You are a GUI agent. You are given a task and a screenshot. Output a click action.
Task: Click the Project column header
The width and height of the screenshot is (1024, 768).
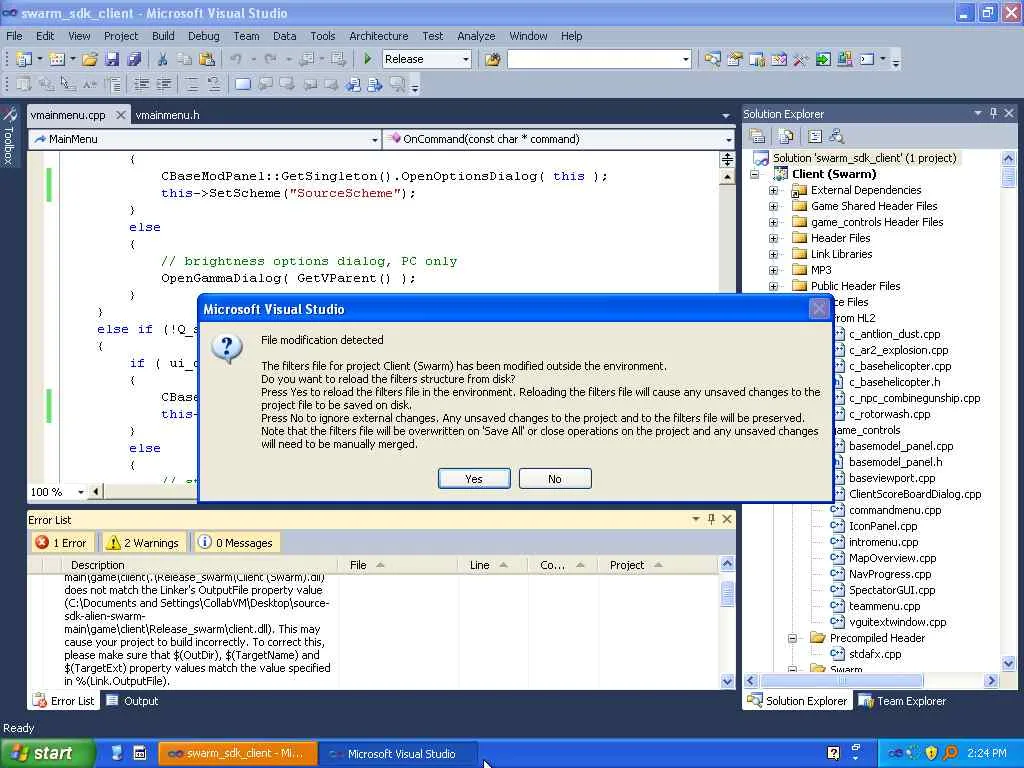point(658,565)
